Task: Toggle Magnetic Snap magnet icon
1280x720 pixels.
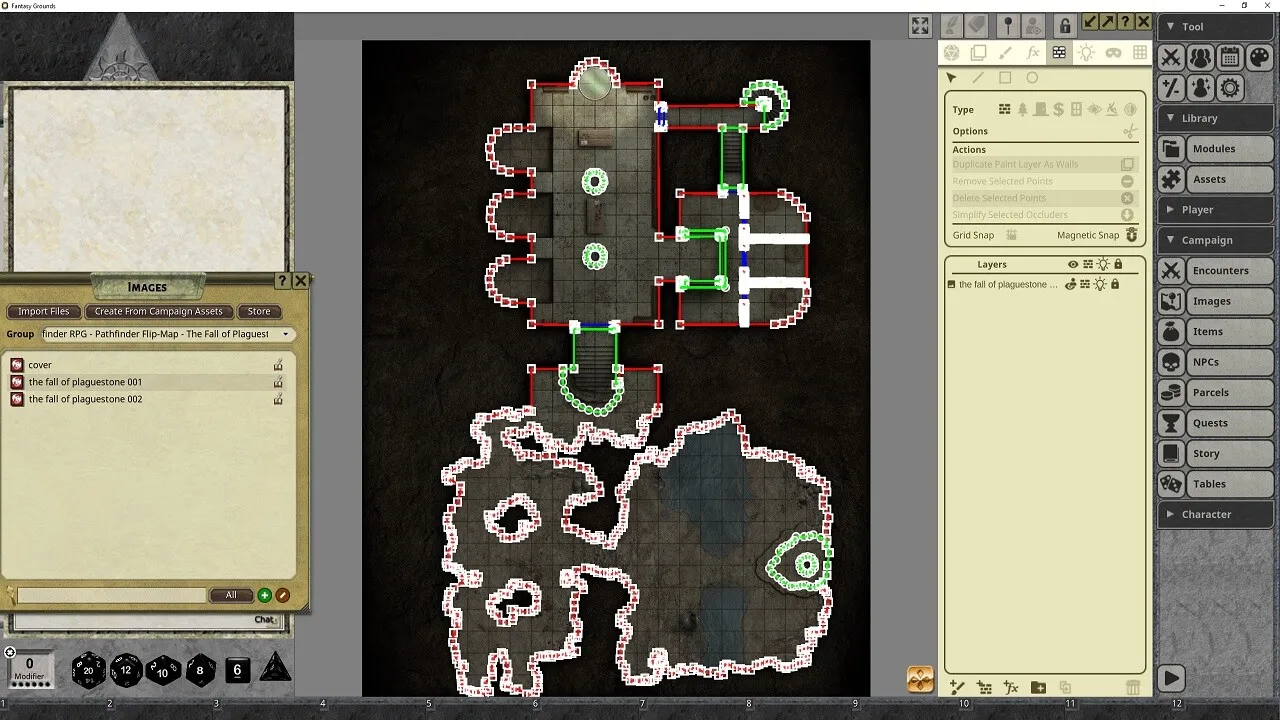Action: [x=1132, y=235]
